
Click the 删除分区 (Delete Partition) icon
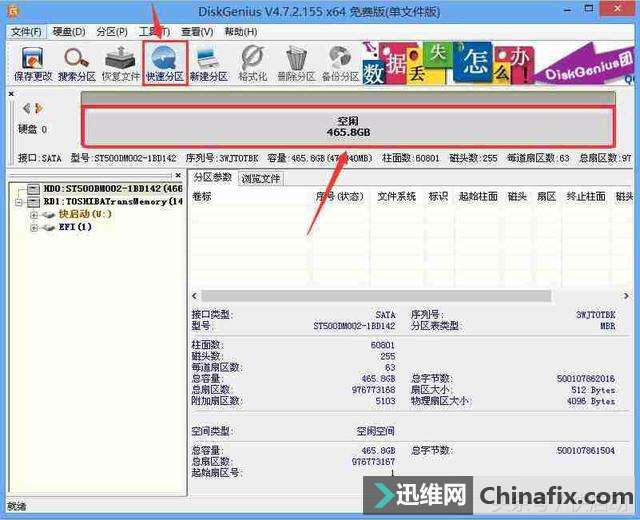296,62
